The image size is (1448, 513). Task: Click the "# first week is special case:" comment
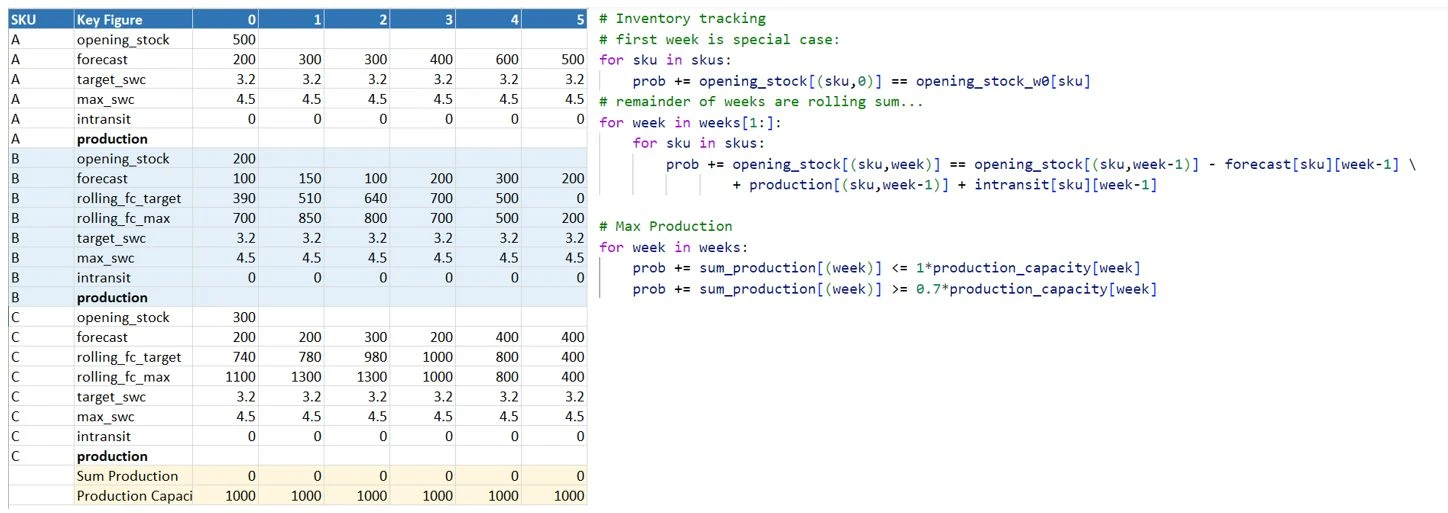tap(720, 39)
